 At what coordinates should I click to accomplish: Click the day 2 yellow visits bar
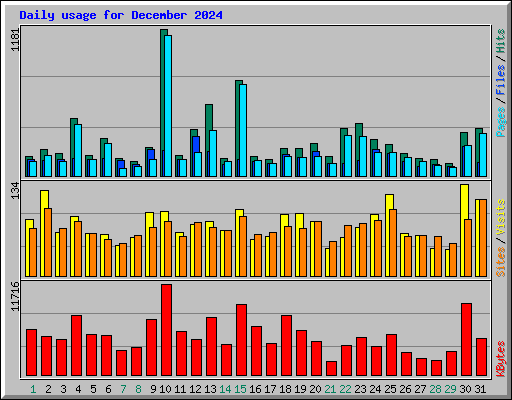[43, 233]
